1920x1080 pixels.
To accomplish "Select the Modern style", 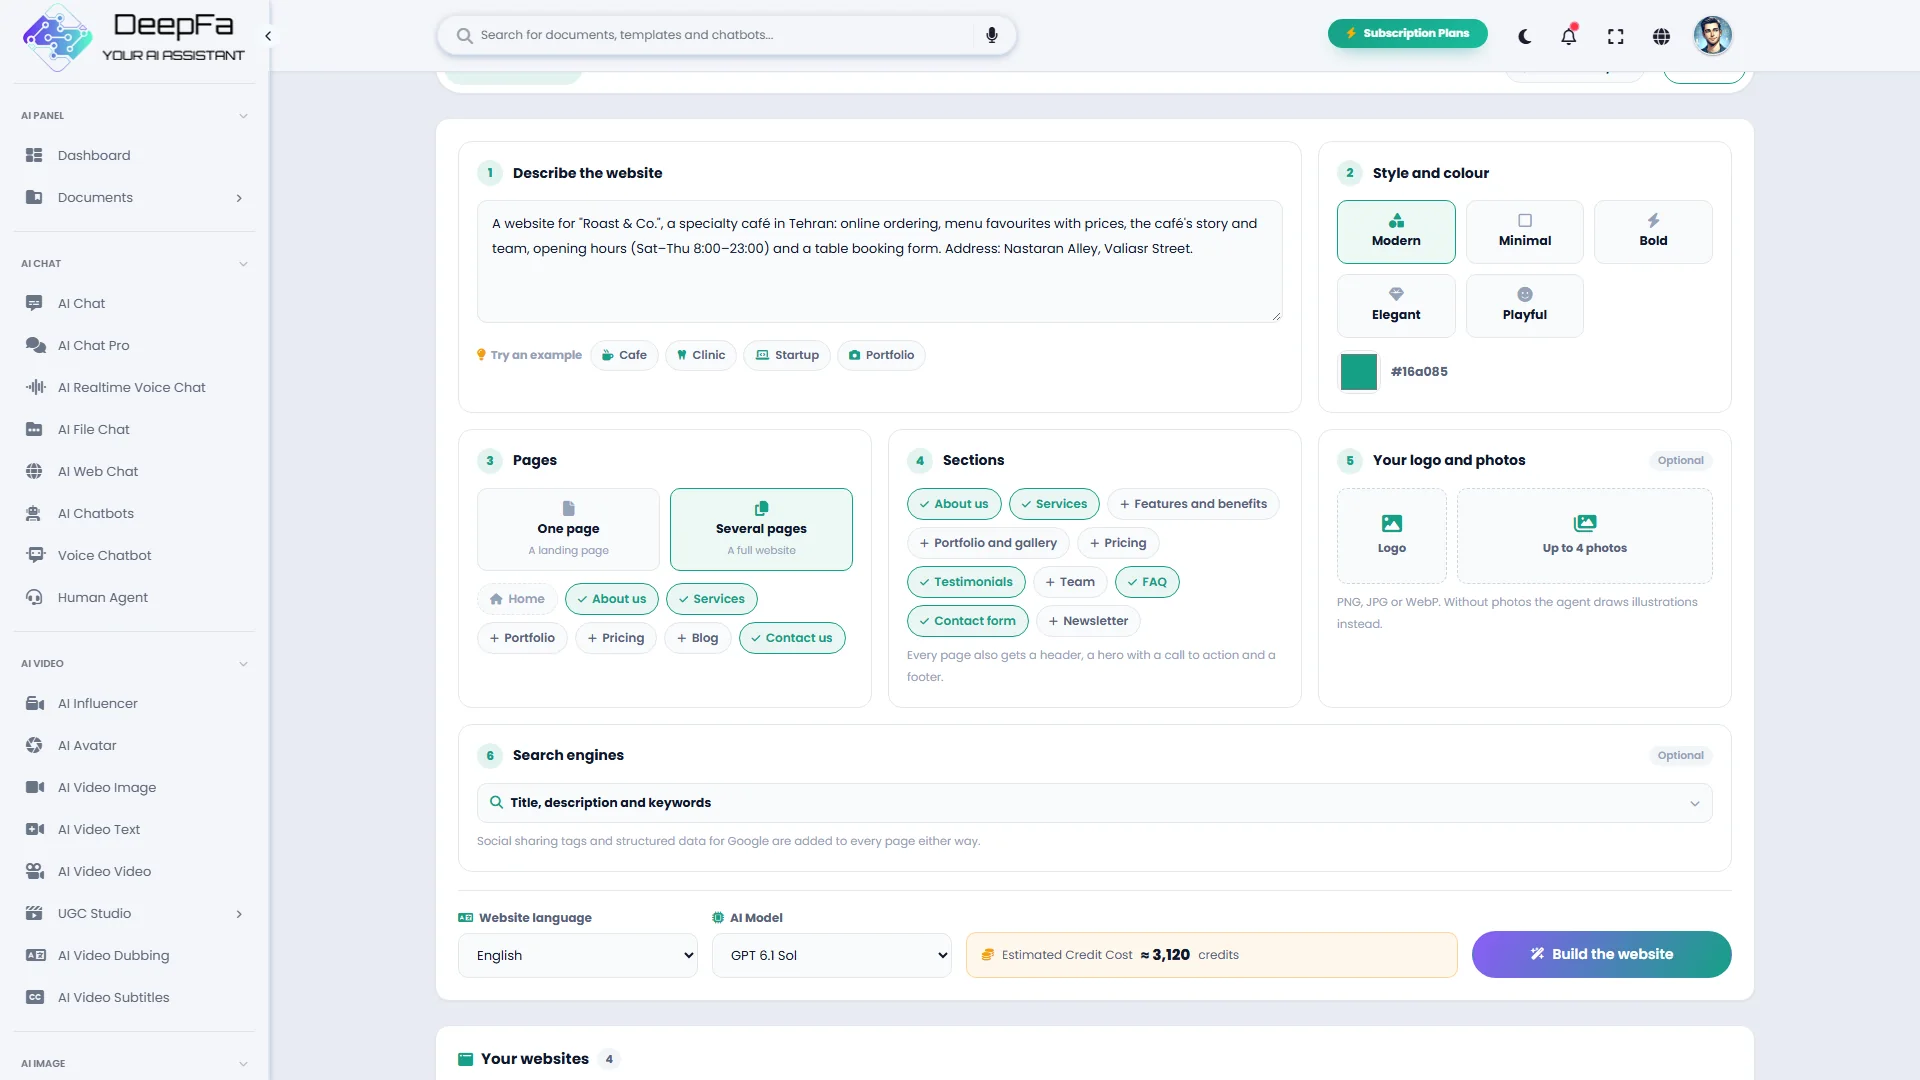I will pos(1396,232).
